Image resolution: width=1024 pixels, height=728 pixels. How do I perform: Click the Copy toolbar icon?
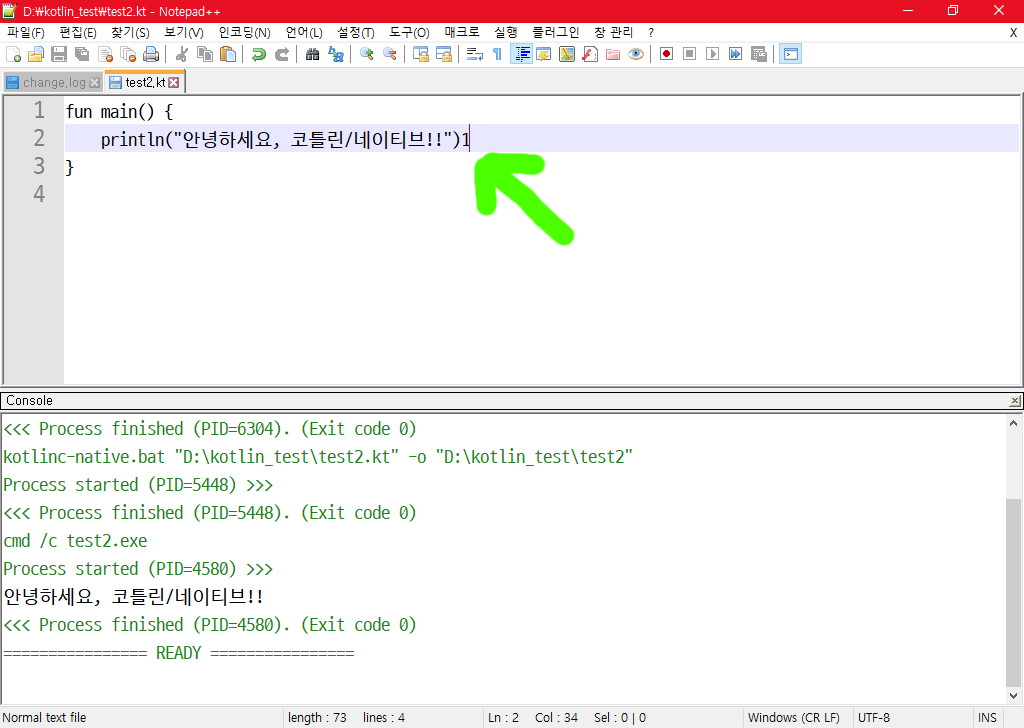click(x=204, y=54)
